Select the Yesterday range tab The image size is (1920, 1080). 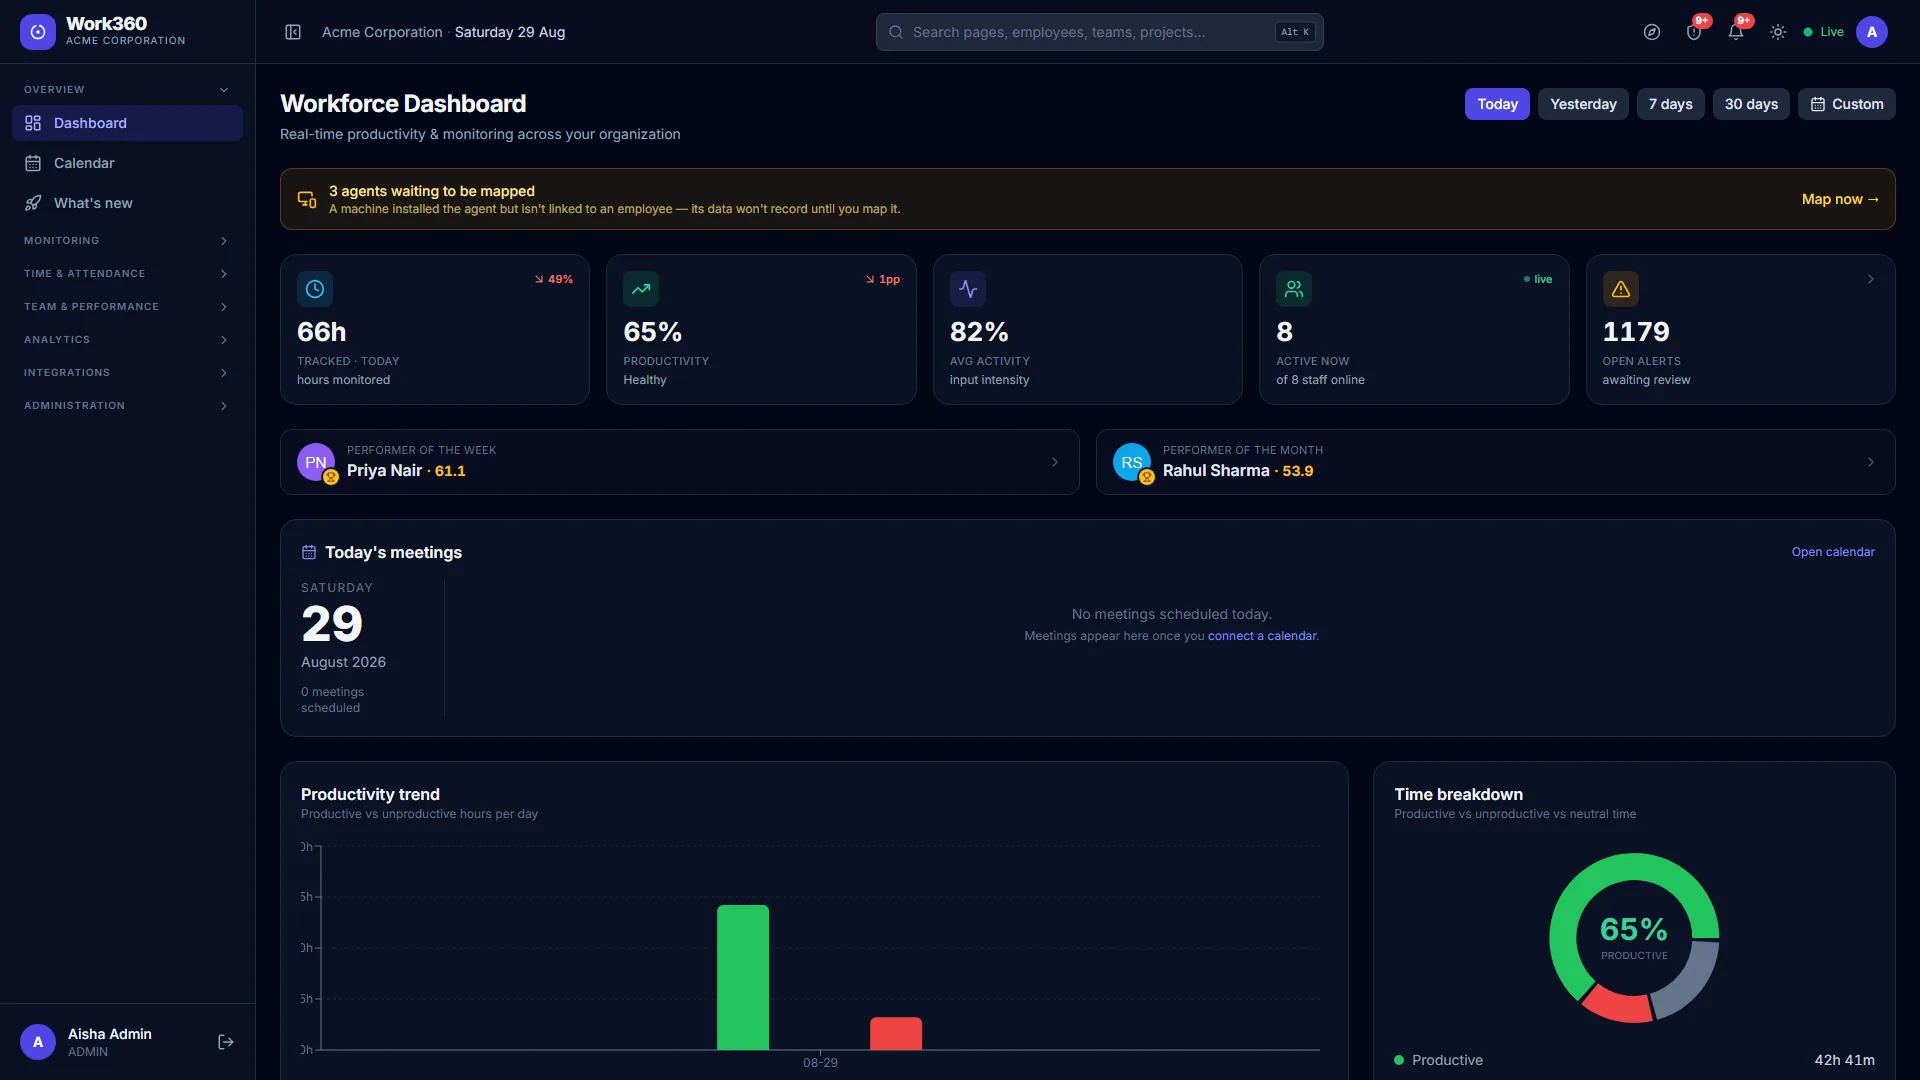click(1583, 104)
